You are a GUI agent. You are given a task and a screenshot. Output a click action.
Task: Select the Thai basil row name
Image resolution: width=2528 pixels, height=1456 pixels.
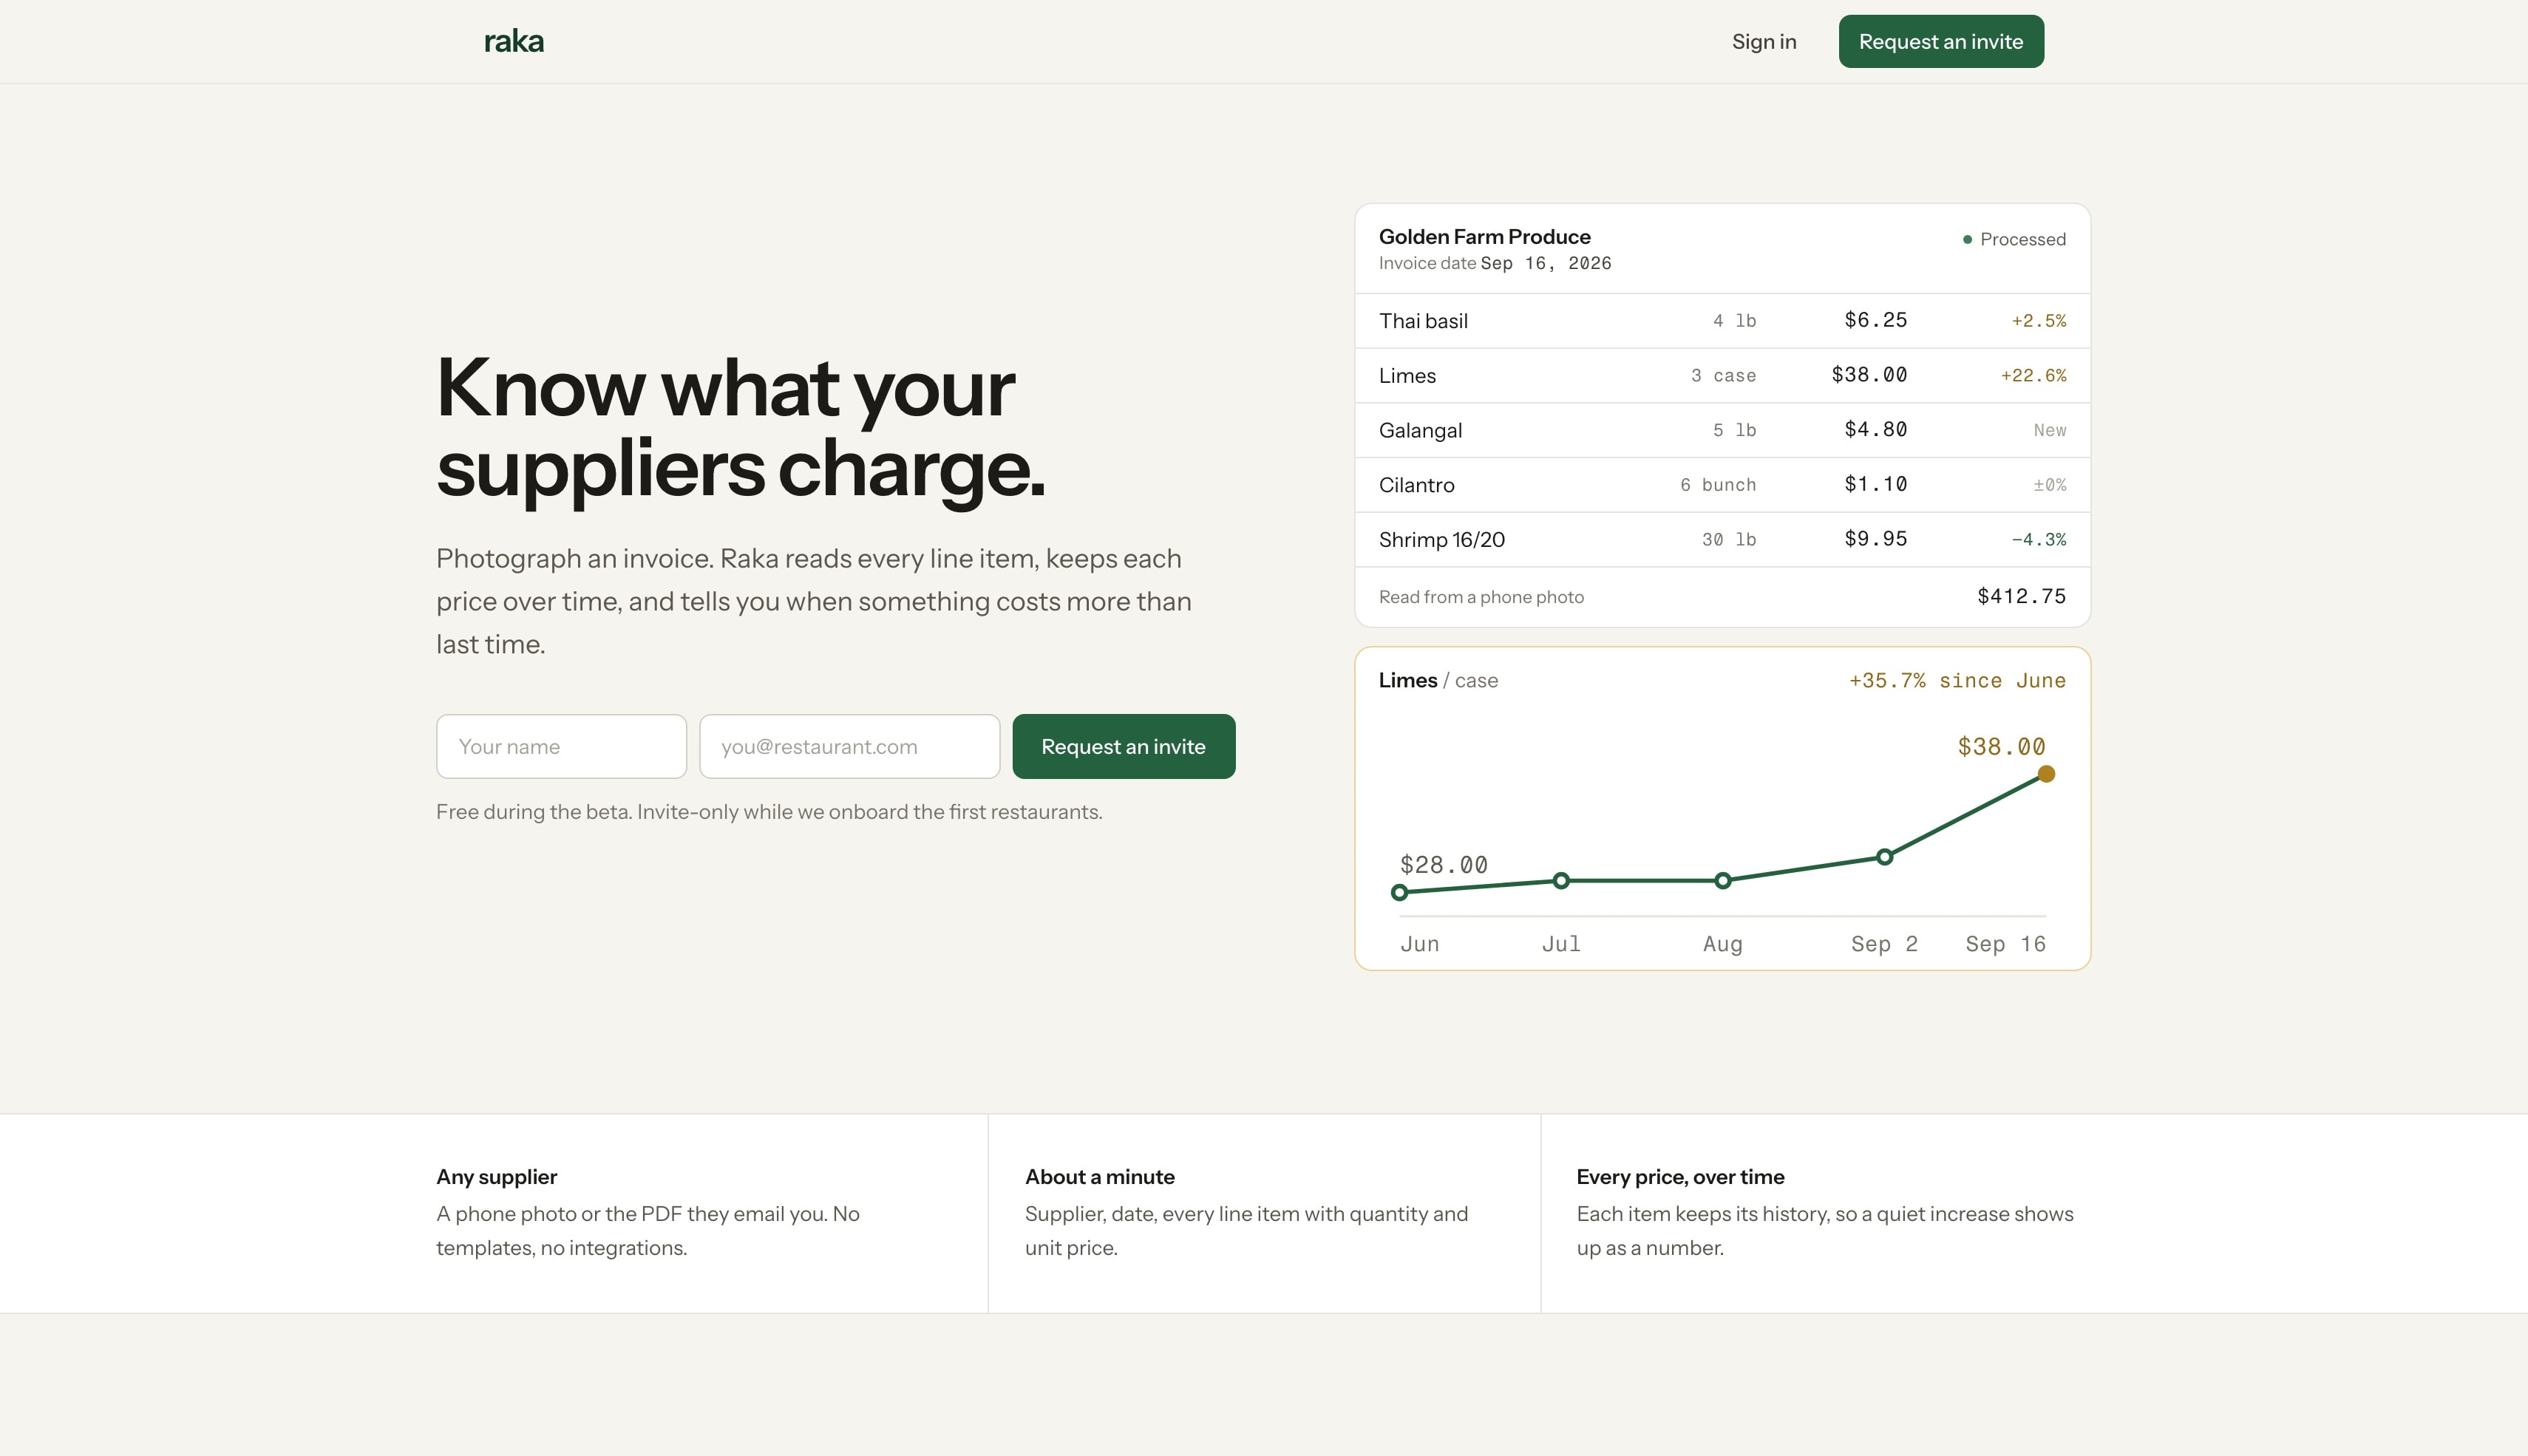(1423, 321)
